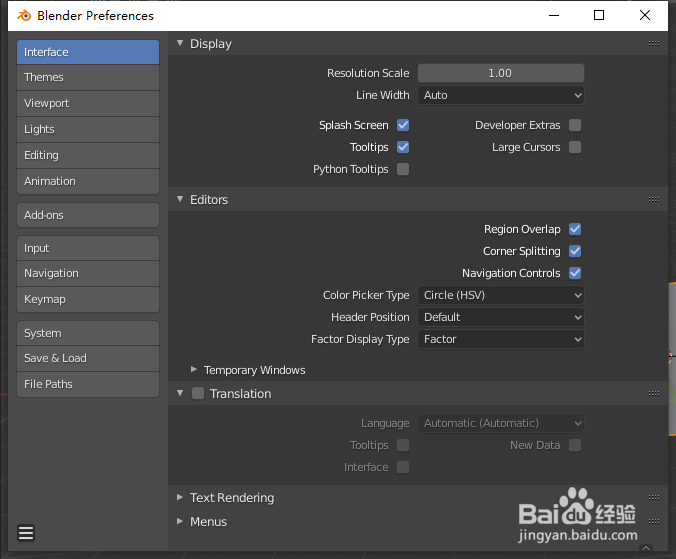The height and width of the screenshot is (559, 676).
Task: Open the Line Width dropdown
Action: [x=501, y=95]
